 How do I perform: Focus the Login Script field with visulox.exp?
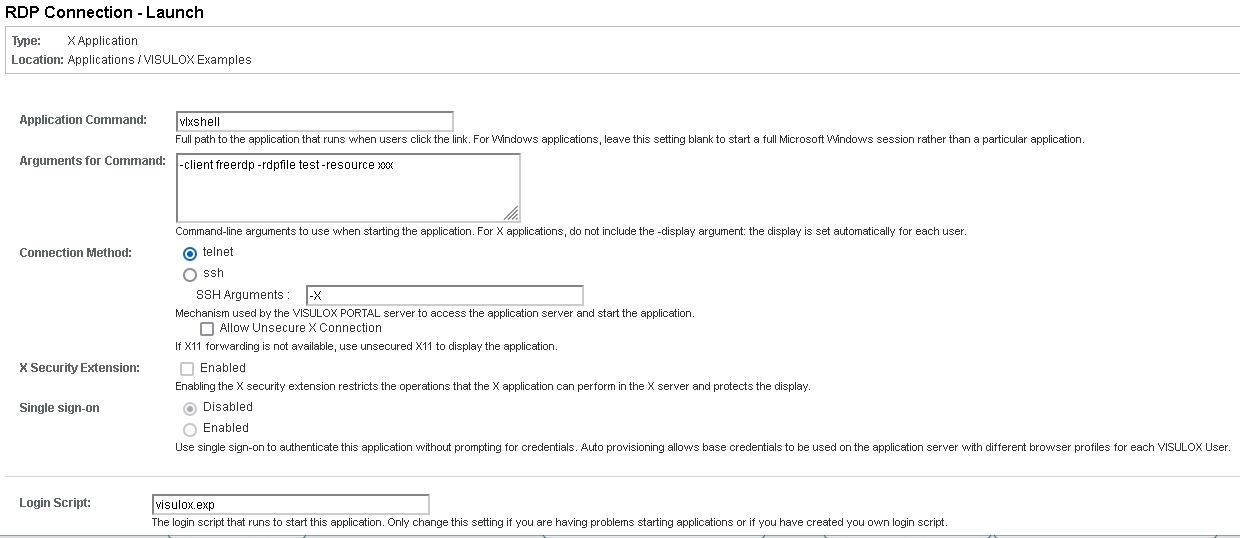(290, 504)
